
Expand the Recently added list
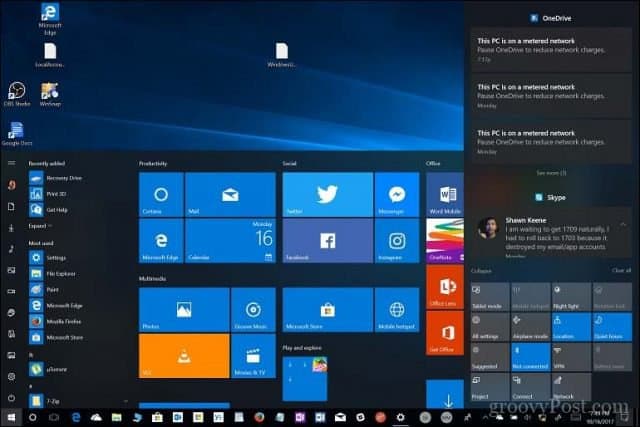pyautogui.click(x=40, y=226)
